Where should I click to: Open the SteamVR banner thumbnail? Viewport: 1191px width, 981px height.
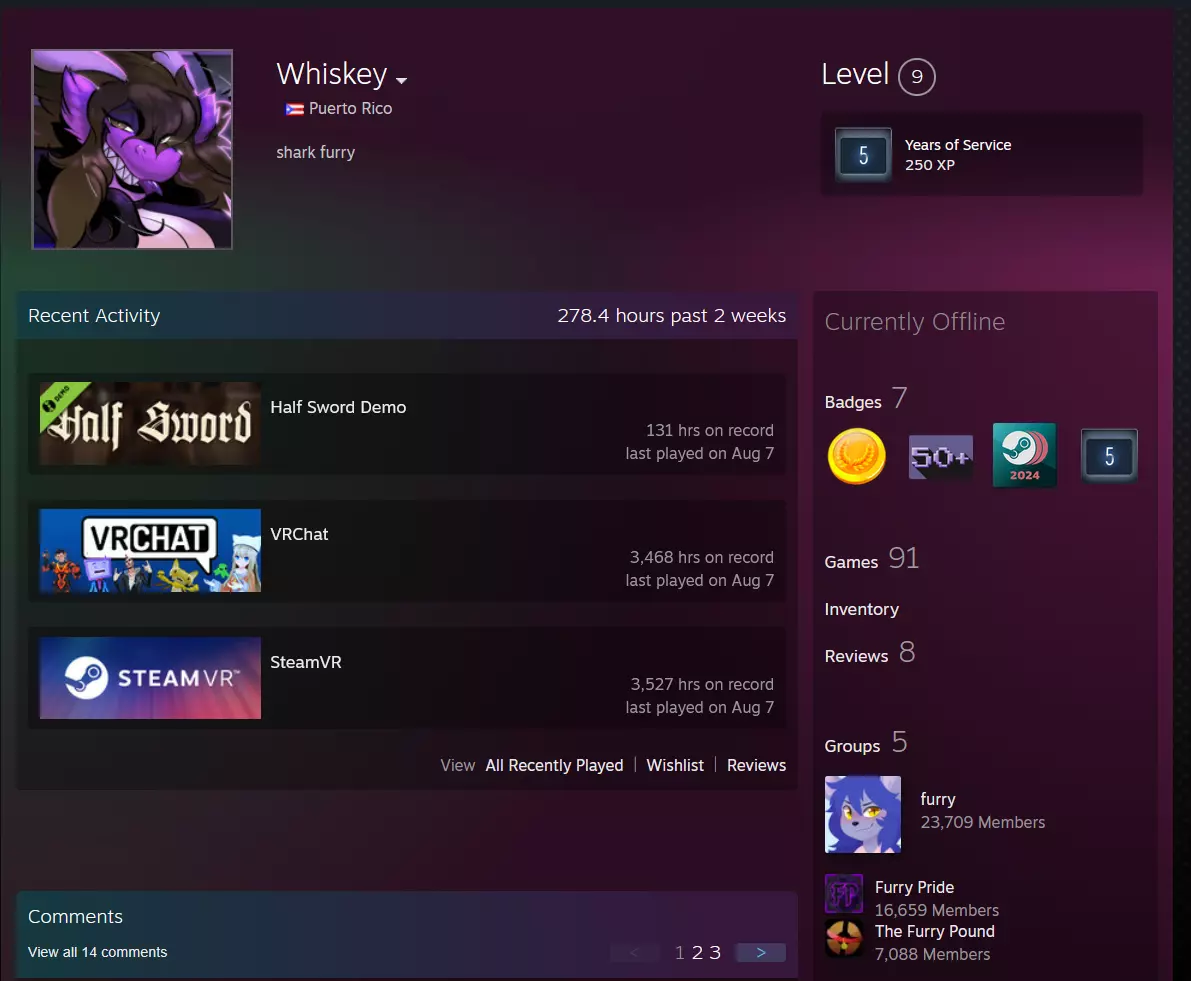coord(150,678)
